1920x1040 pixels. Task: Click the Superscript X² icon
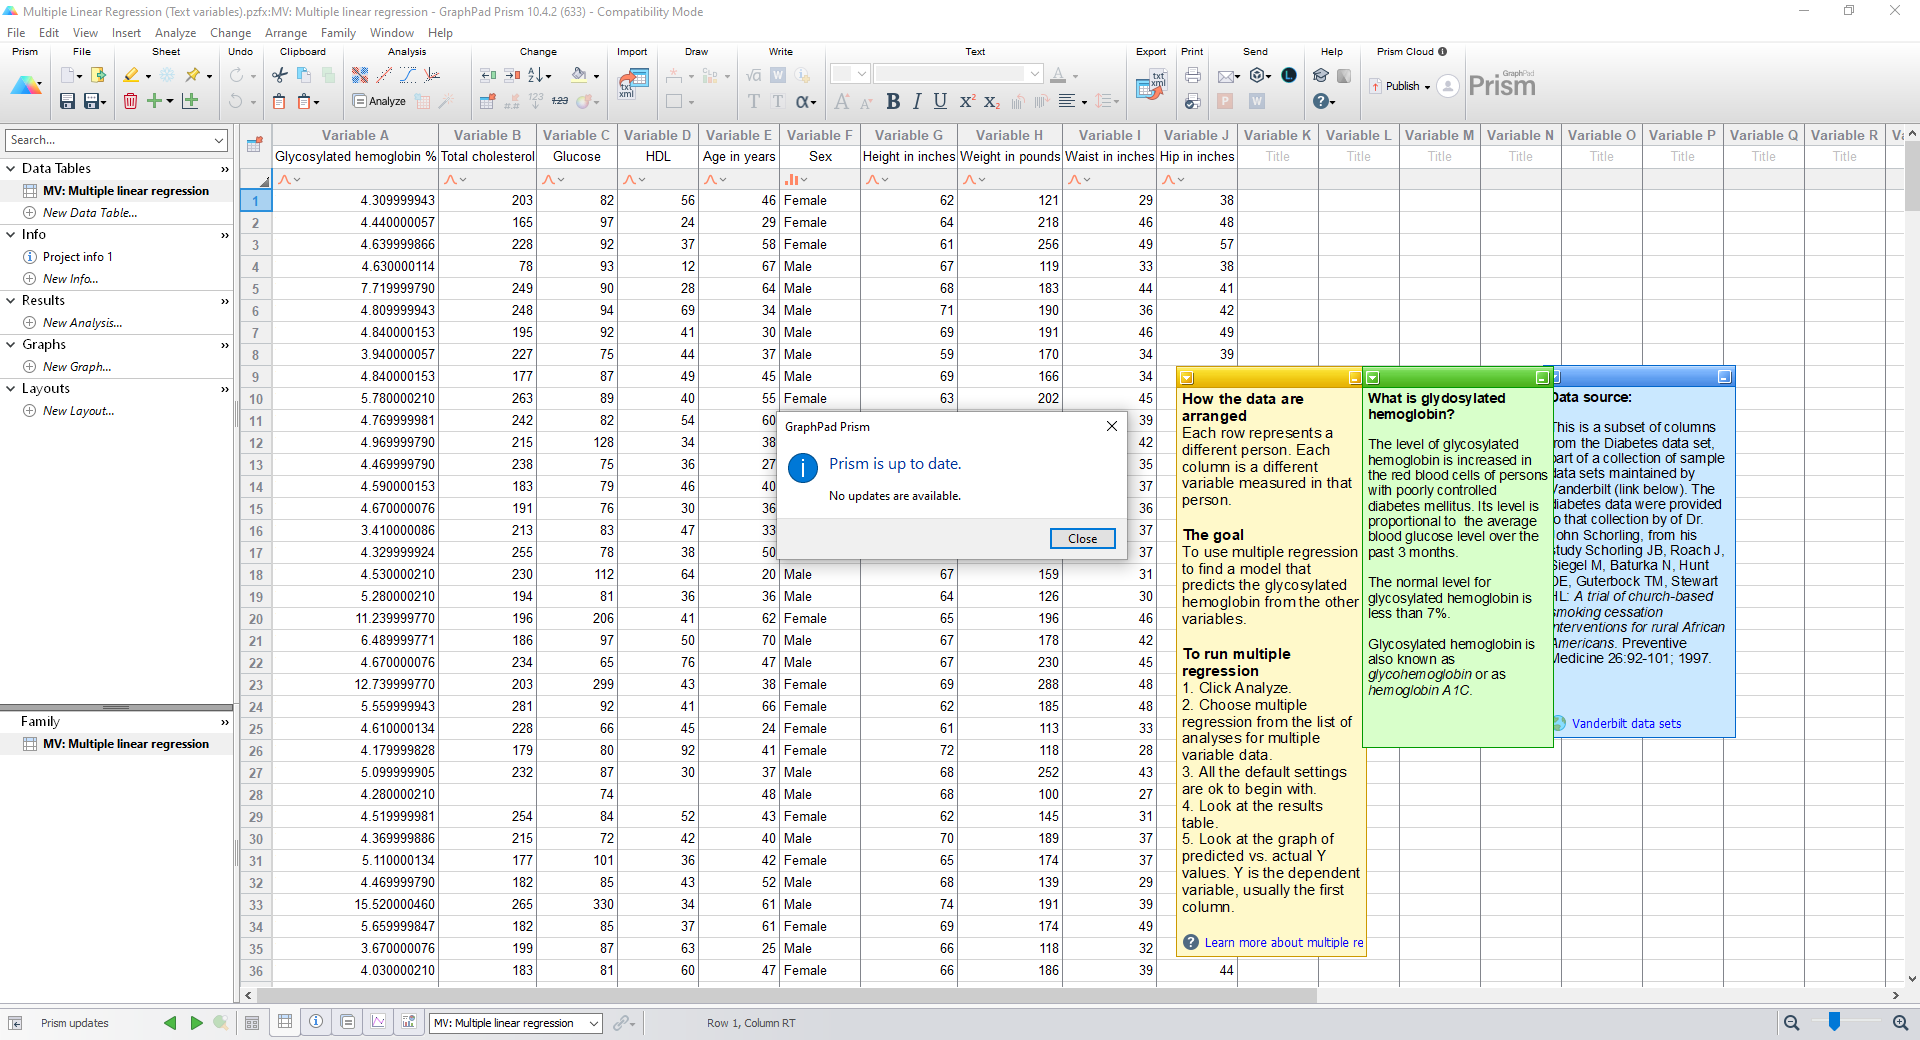pos(967,101)
